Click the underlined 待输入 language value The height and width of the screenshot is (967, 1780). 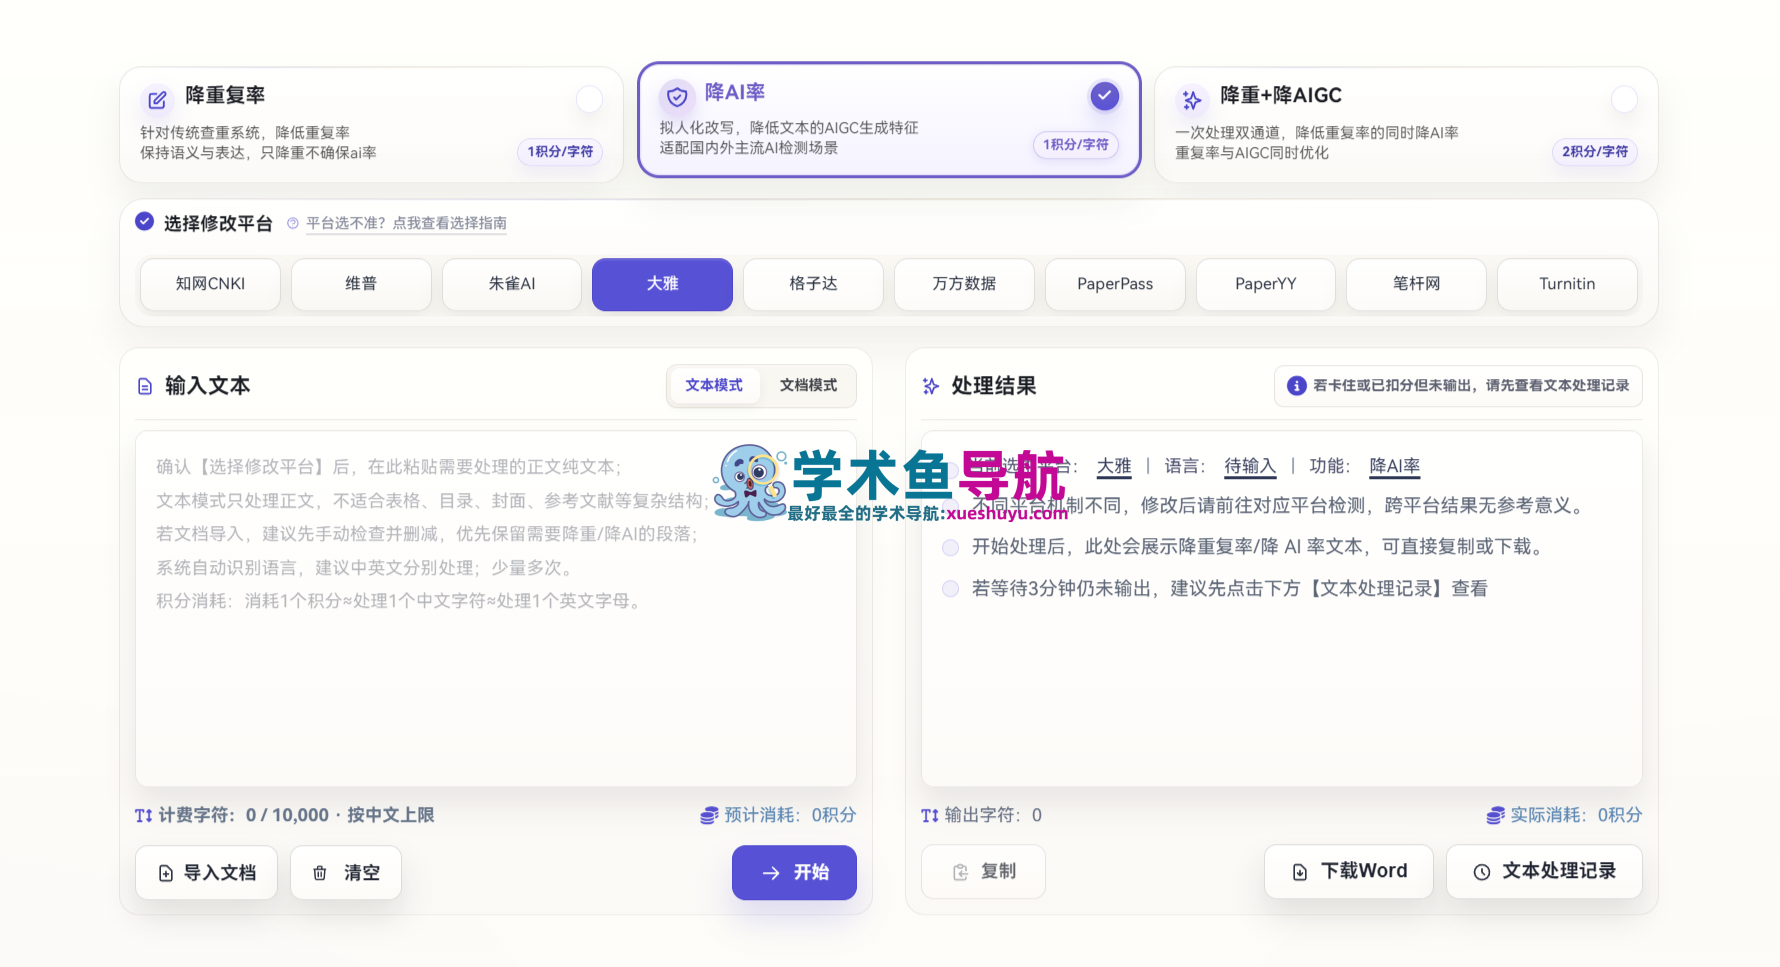[x=1250, y=466]
